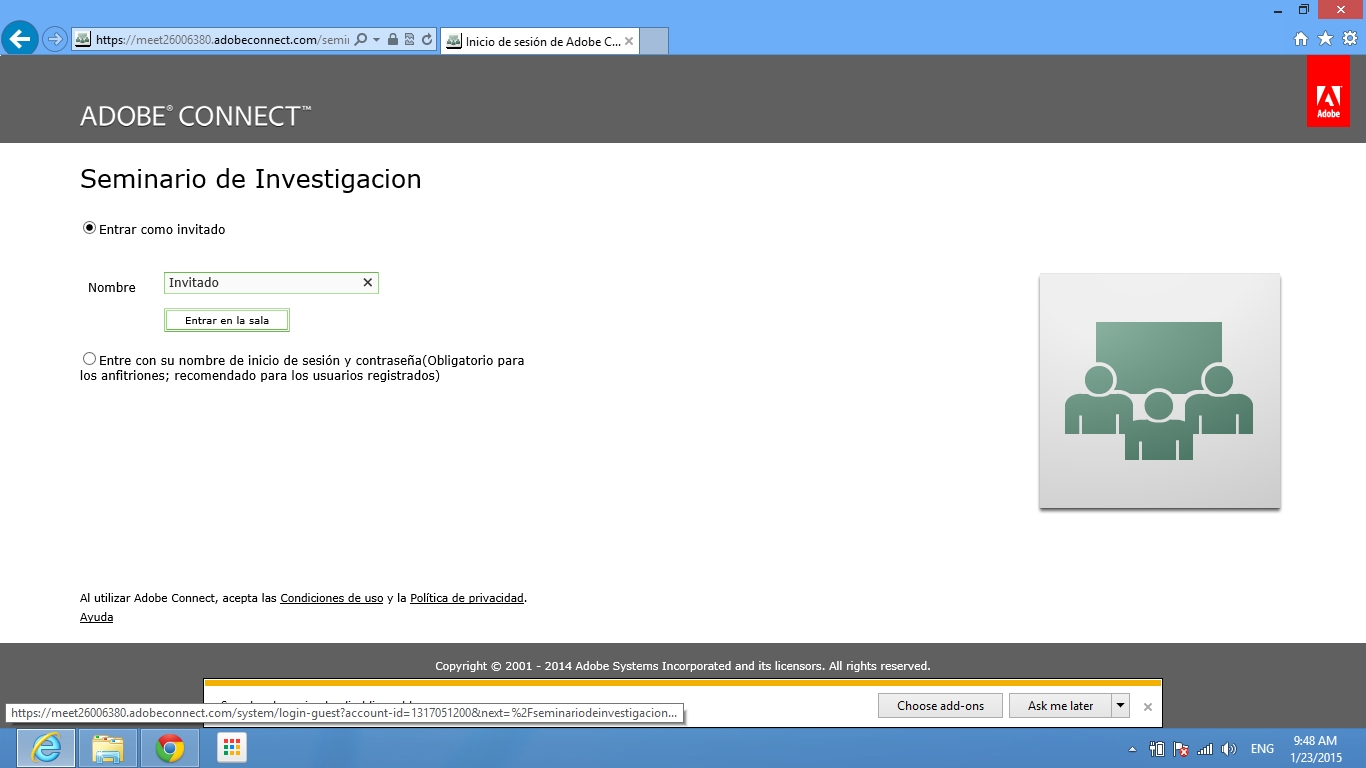Refresh the page with the reload icon

coord(427,40)
